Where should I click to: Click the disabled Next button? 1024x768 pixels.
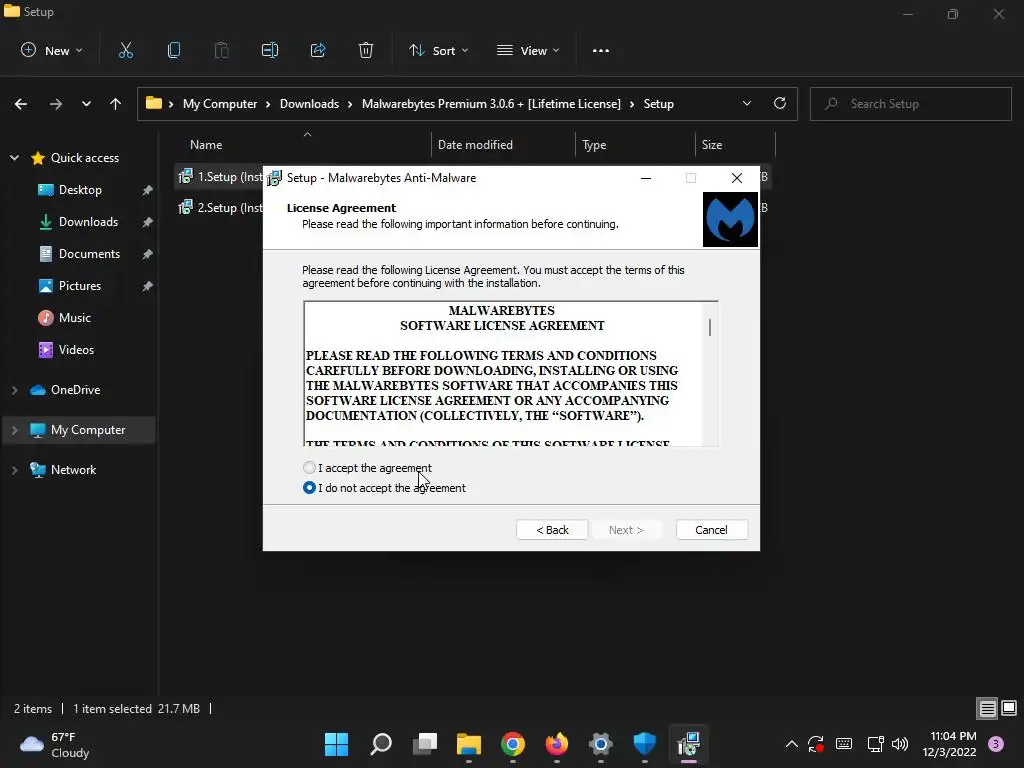[626, 530]
